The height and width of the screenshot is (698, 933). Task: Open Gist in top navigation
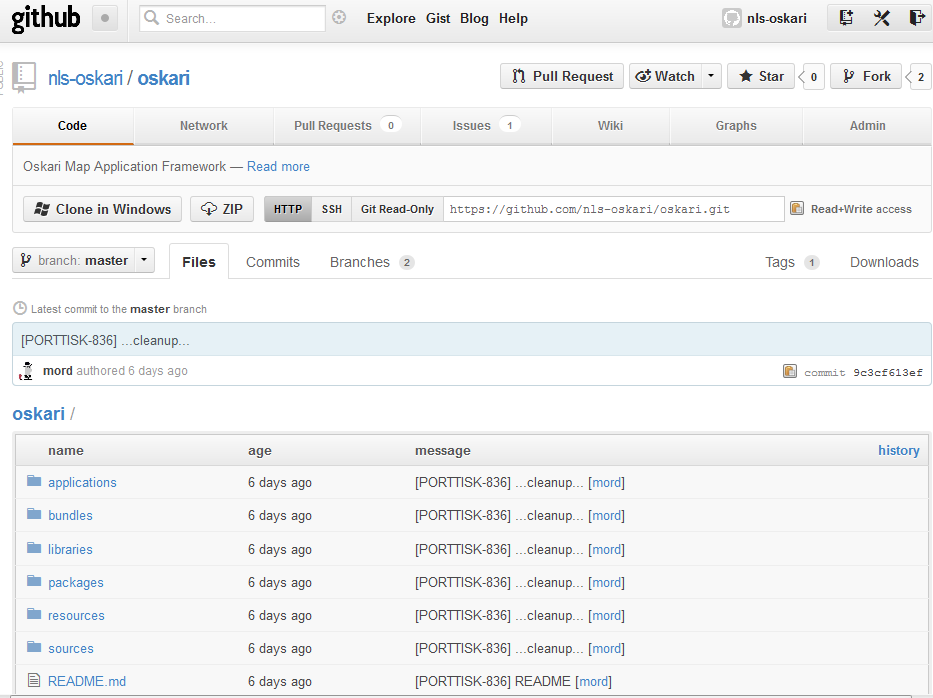[438, 18]
